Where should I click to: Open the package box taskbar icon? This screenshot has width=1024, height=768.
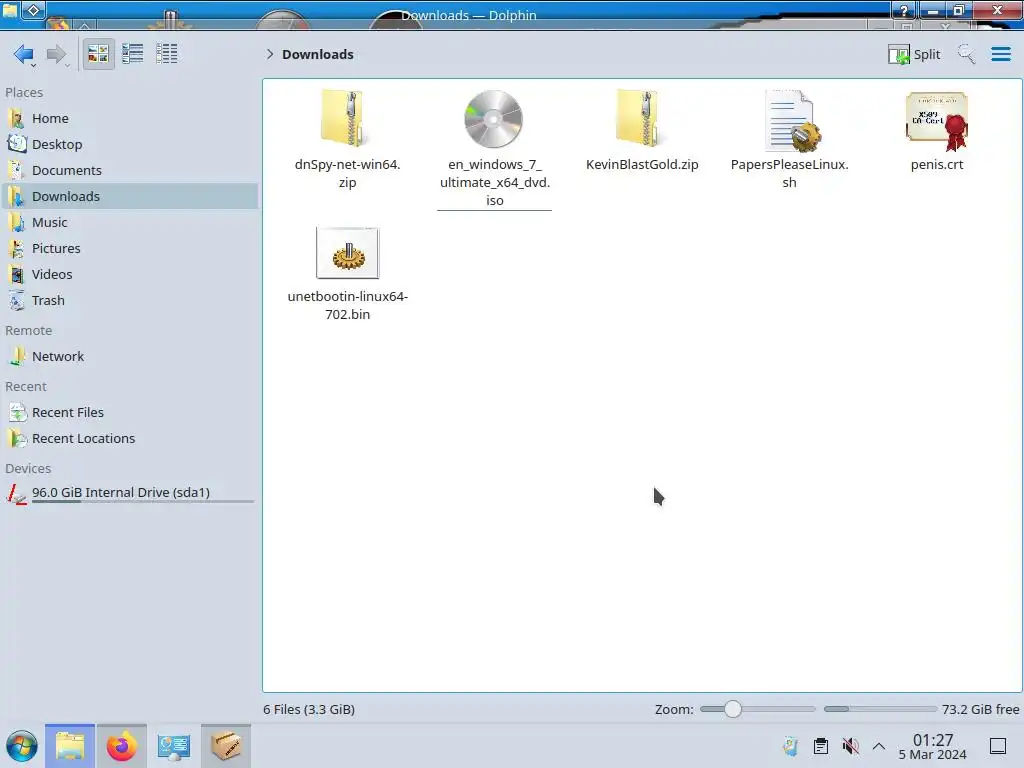(226, 746)
